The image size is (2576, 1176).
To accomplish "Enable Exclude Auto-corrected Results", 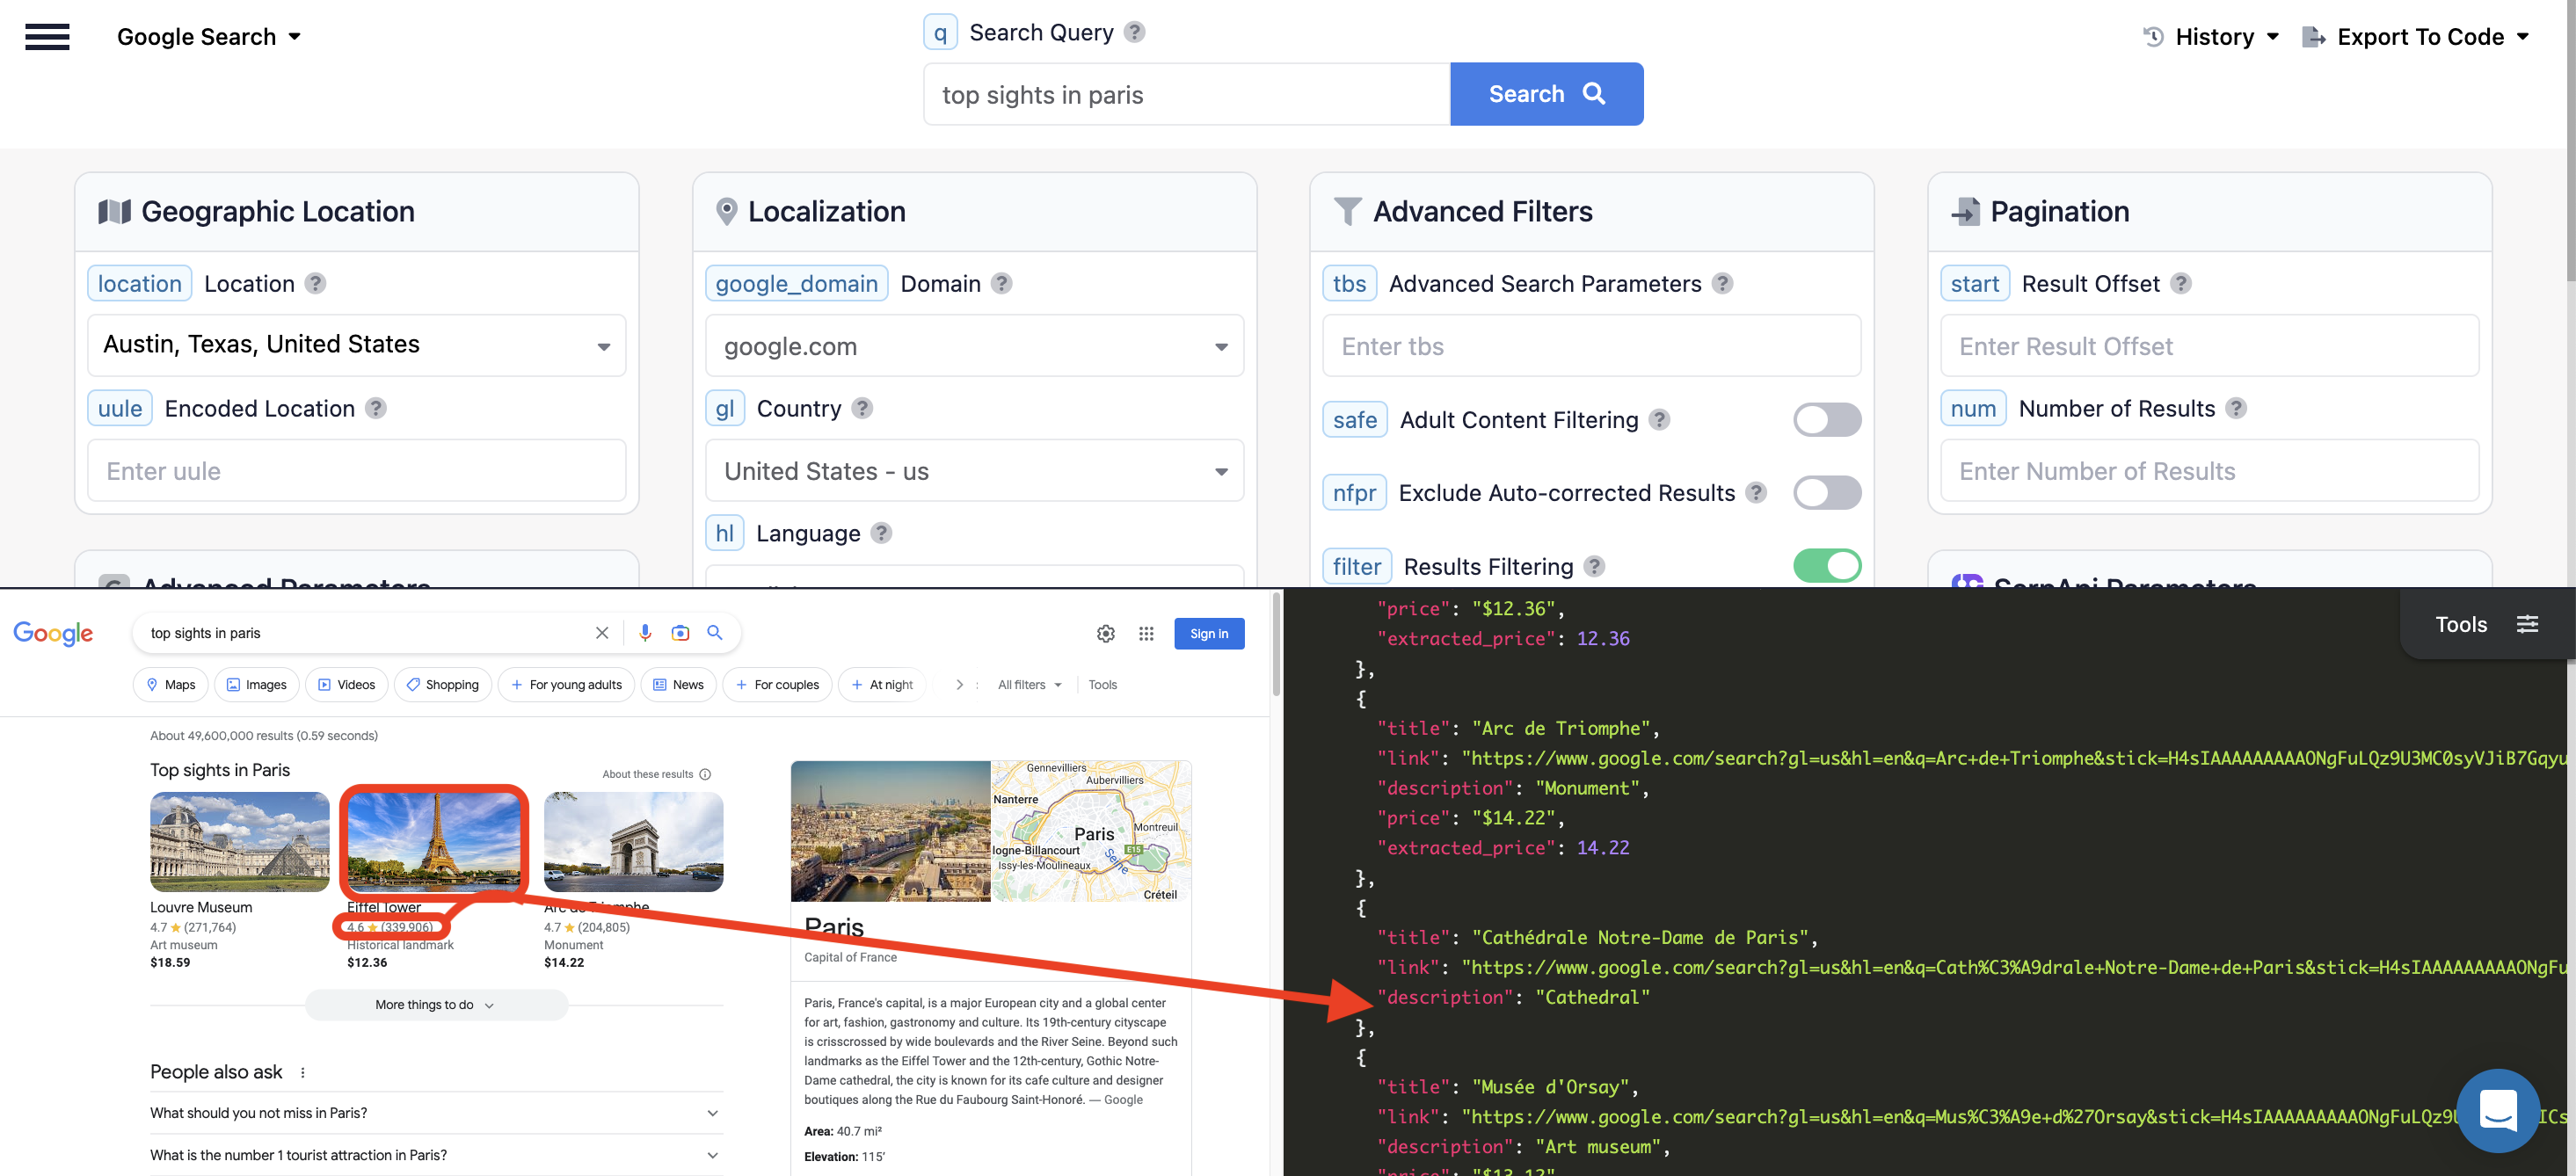I will tap(1827, 492).
